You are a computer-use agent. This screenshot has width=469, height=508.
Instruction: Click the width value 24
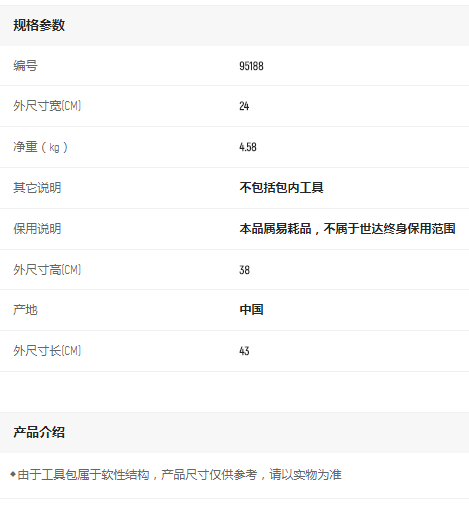244,106
